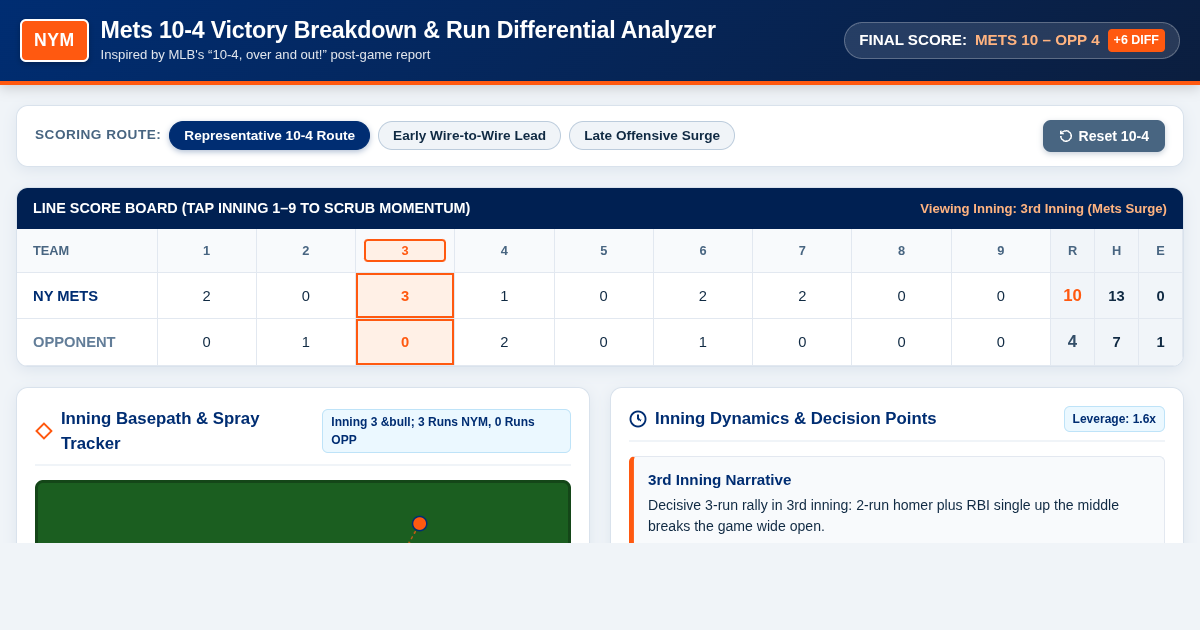This screenshot has height=630, width=1200.
Task: Click the green field spray chart
Action: click(303, 512)
